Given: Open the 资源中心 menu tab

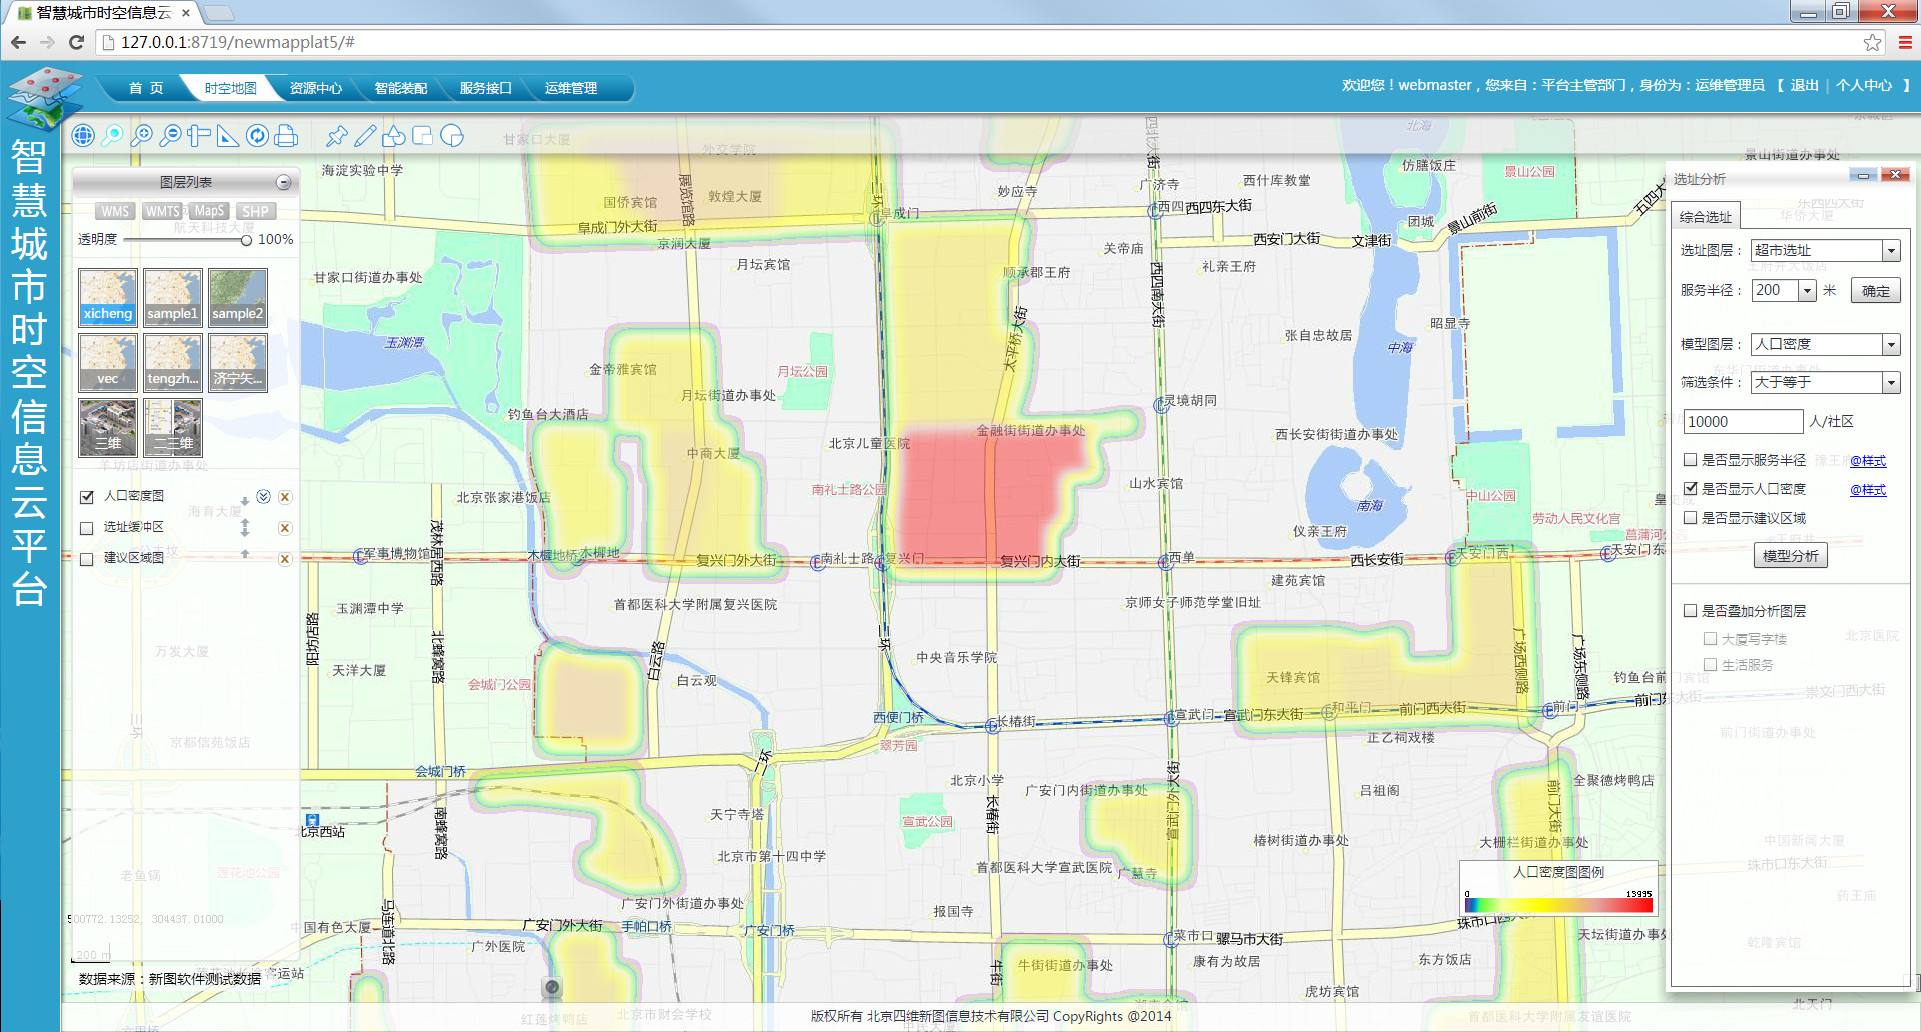Looking at the screenshot, I should [315, 88].
